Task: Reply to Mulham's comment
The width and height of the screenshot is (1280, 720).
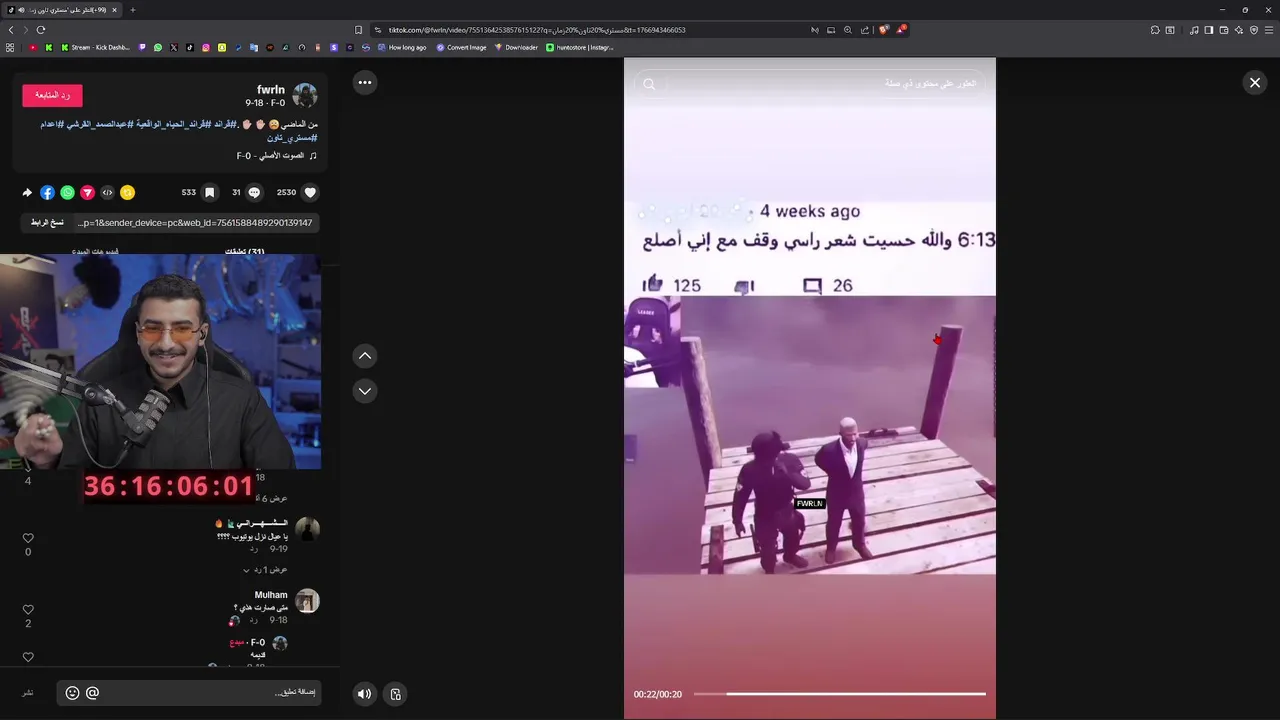Action: (x=253, y=620)
